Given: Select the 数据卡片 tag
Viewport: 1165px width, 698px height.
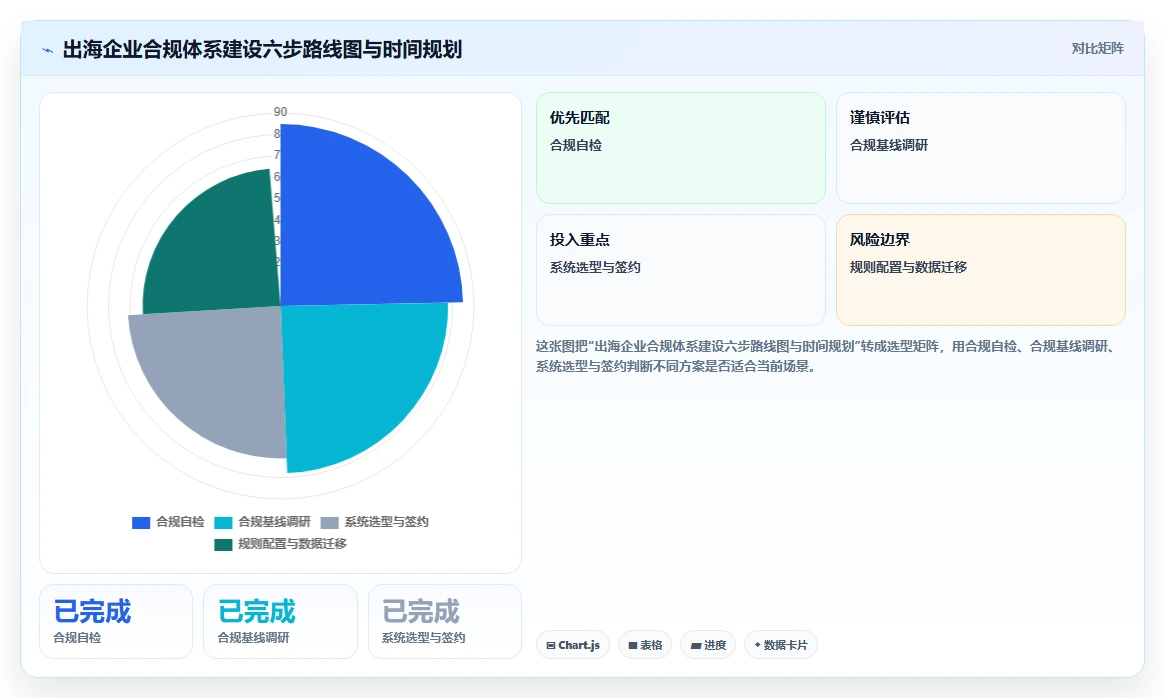Looking at the screenshot, I should 781,645.
